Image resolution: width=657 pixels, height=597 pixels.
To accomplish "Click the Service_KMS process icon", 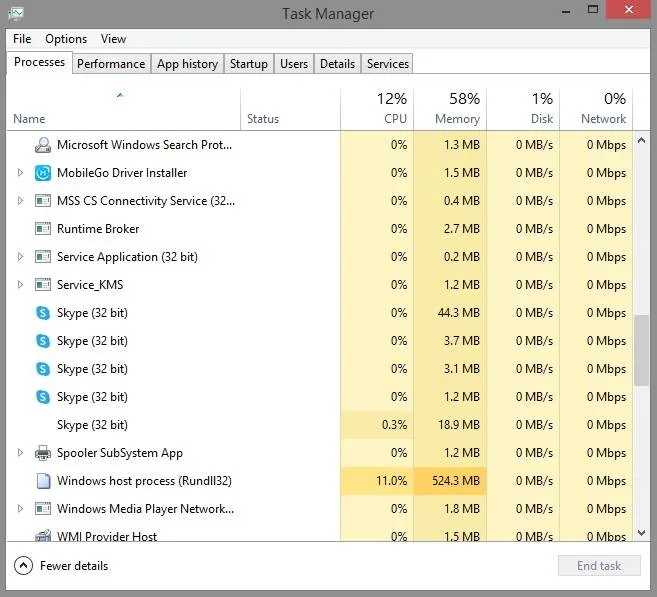I will point(43,285).
